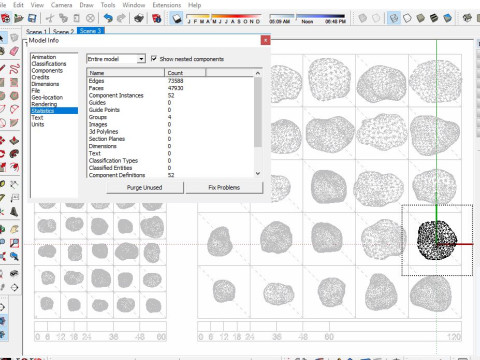Select the Section Plane tool

click(x=14, y=287)
